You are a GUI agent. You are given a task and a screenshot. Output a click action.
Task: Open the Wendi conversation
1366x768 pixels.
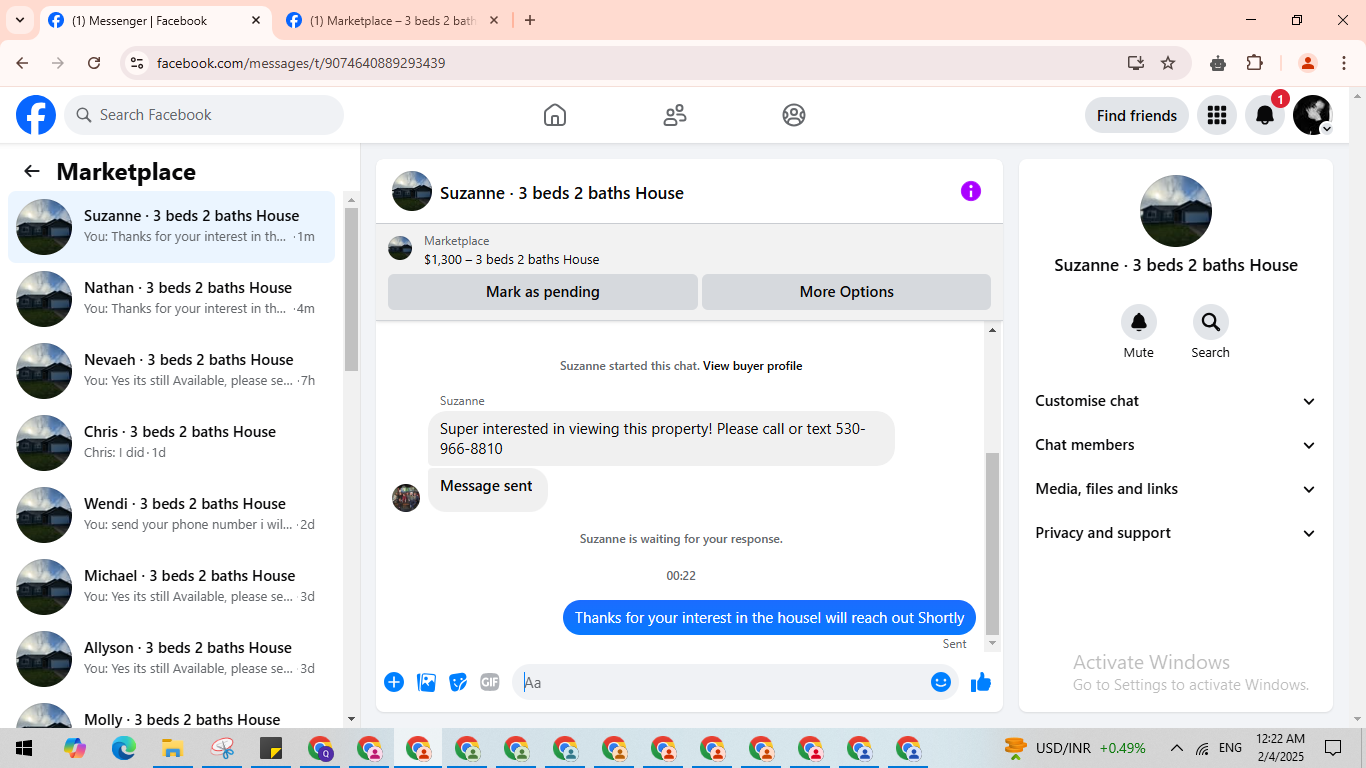pos(172,515)
